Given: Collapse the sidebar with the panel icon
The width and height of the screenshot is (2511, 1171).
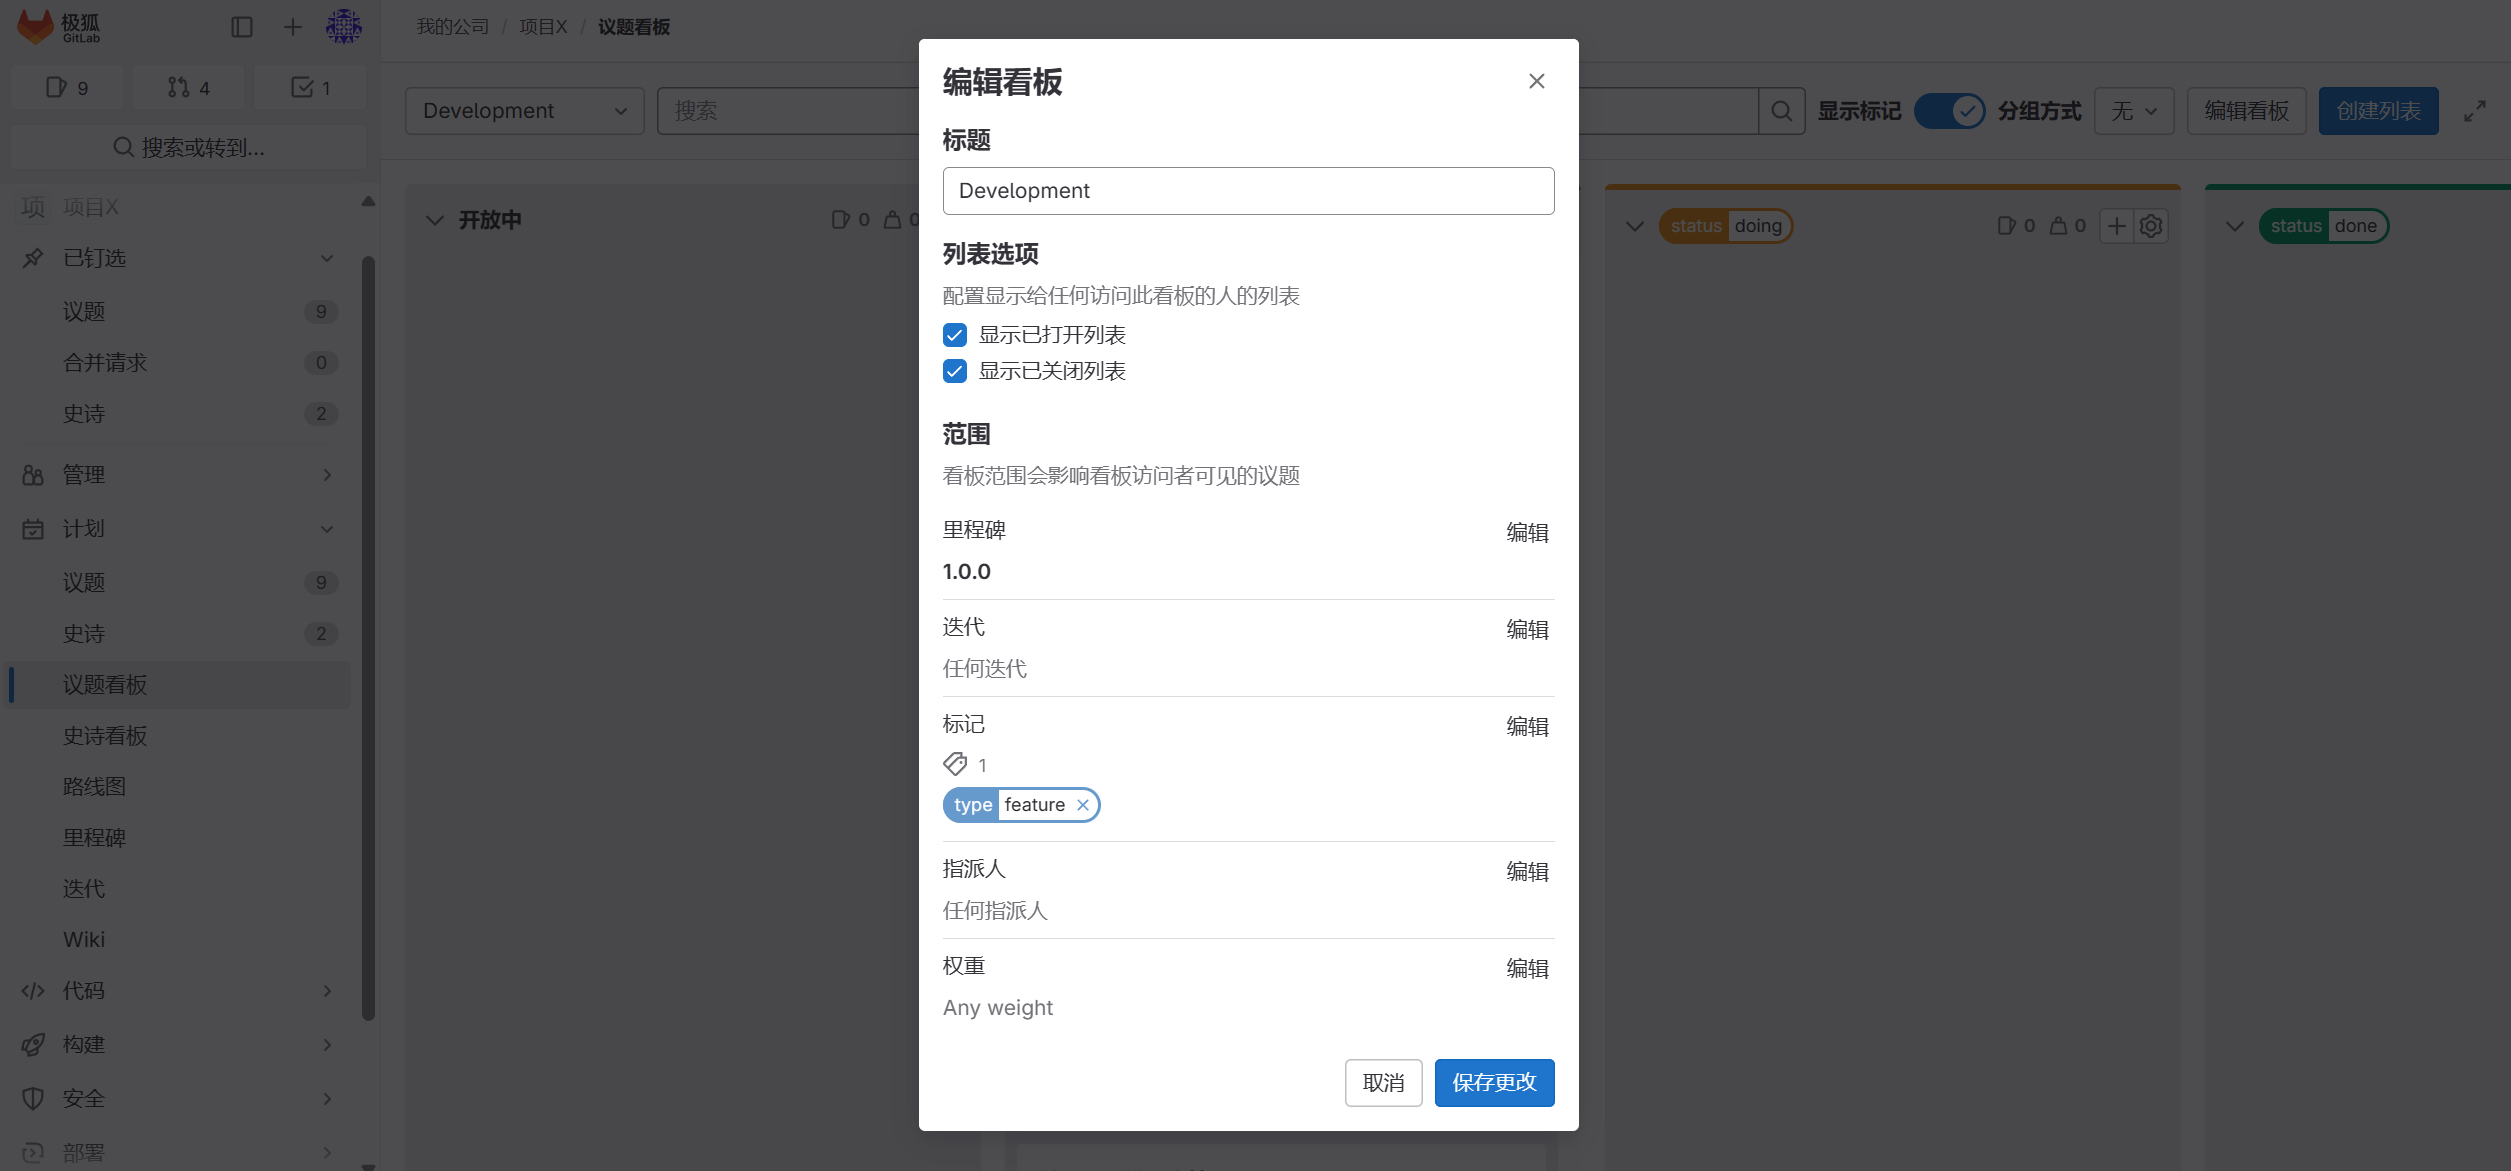Looking at the screenshot, I should [x=241, y=27].
